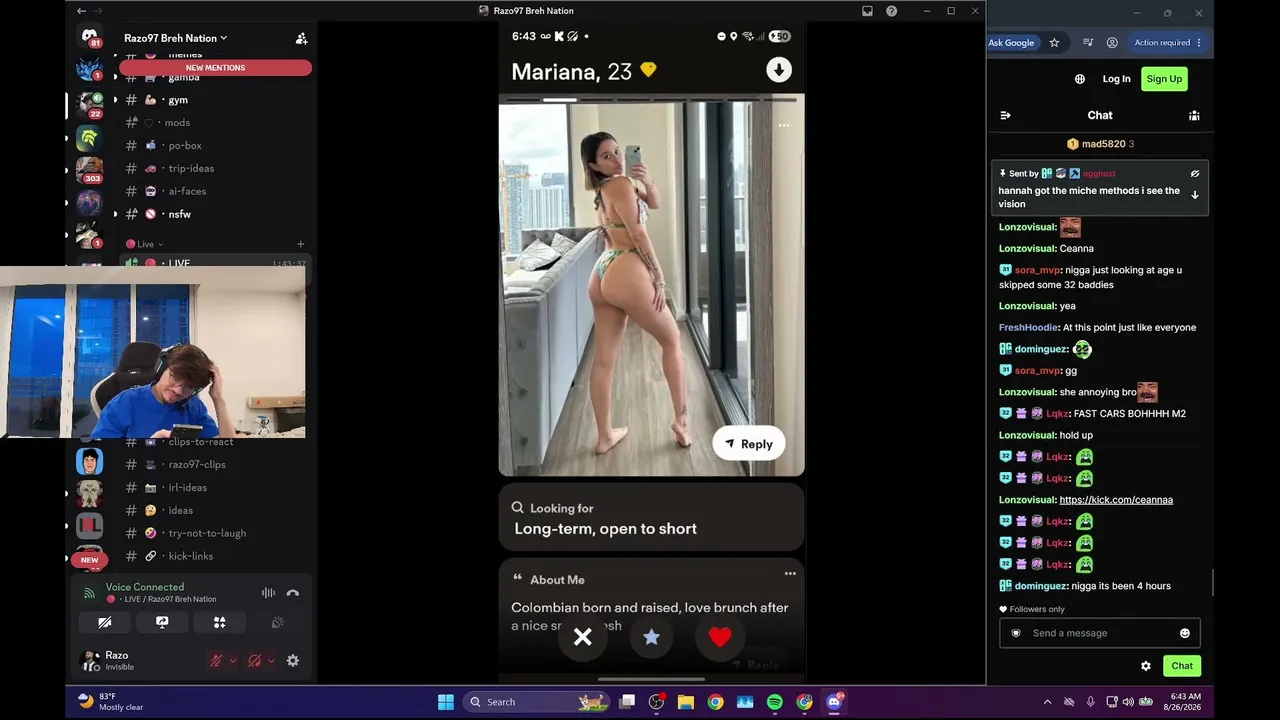The height and width of the screenshot is (720, 1280).
Task: Open Discord User Settings gear
Action: 293,661
